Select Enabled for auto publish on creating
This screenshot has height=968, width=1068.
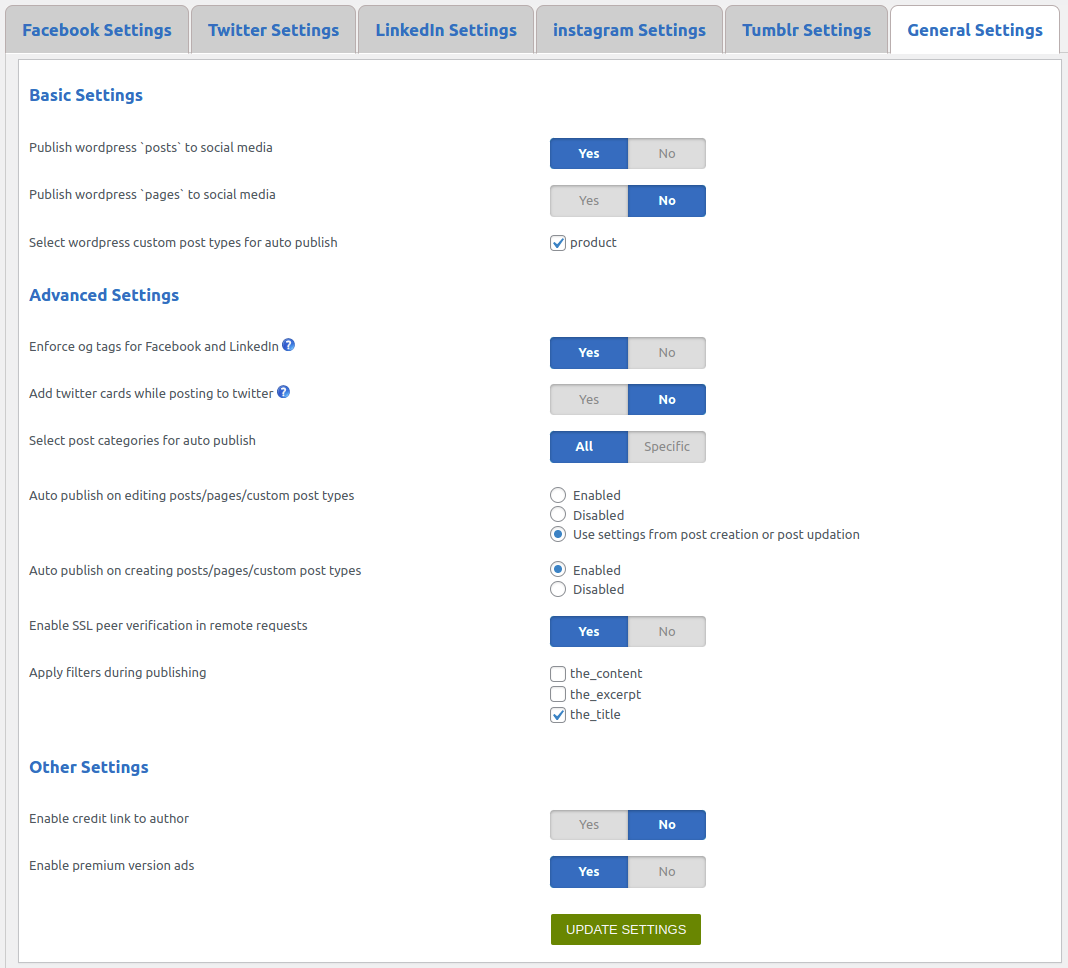click(558, 569)
